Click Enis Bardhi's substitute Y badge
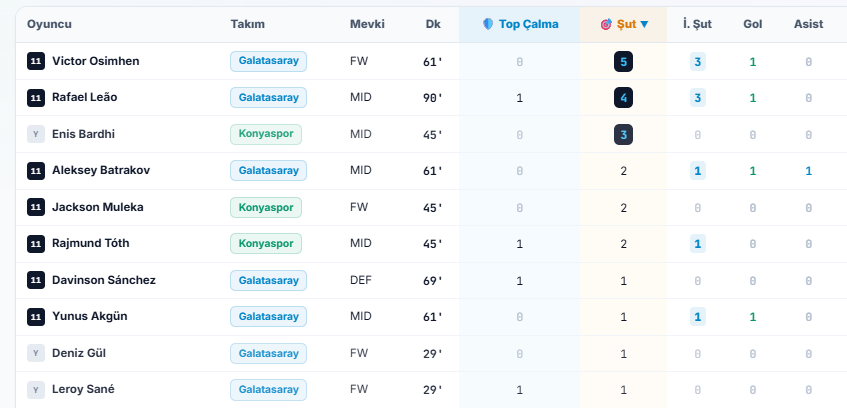847x408 pixels. pyautogui.click(x=36, y=134)
